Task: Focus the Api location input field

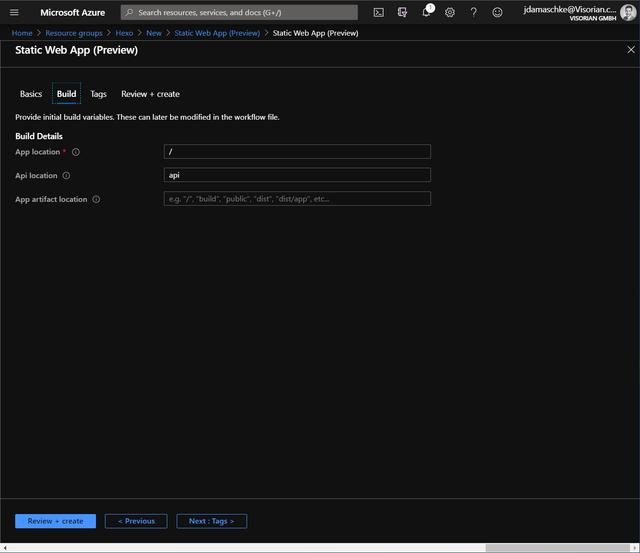Action: 297,175
